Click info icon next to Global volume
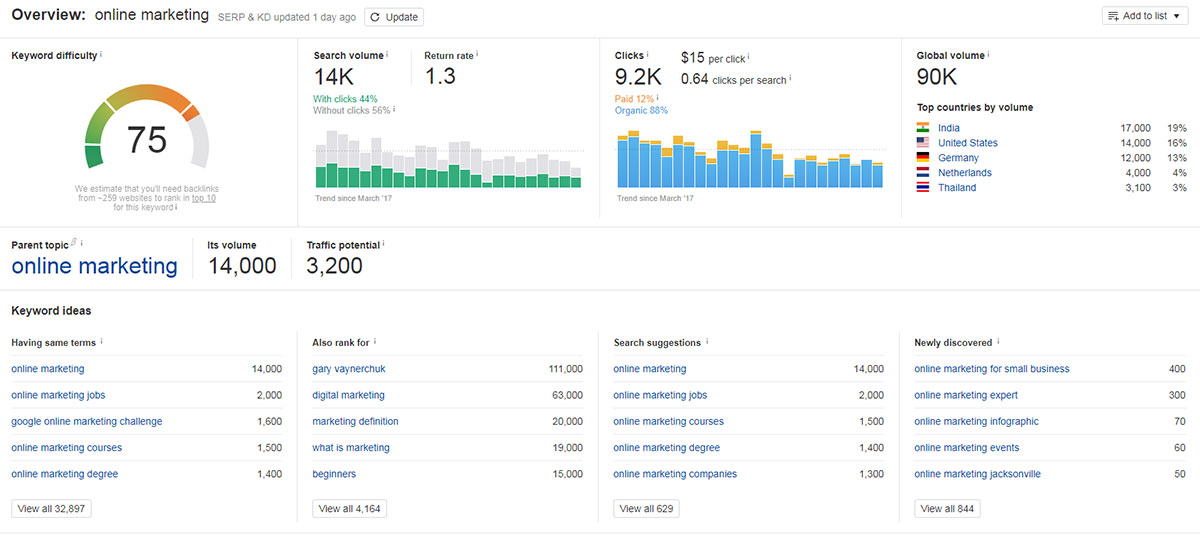This screenshot has height=537, width=1200. point(989,55)
